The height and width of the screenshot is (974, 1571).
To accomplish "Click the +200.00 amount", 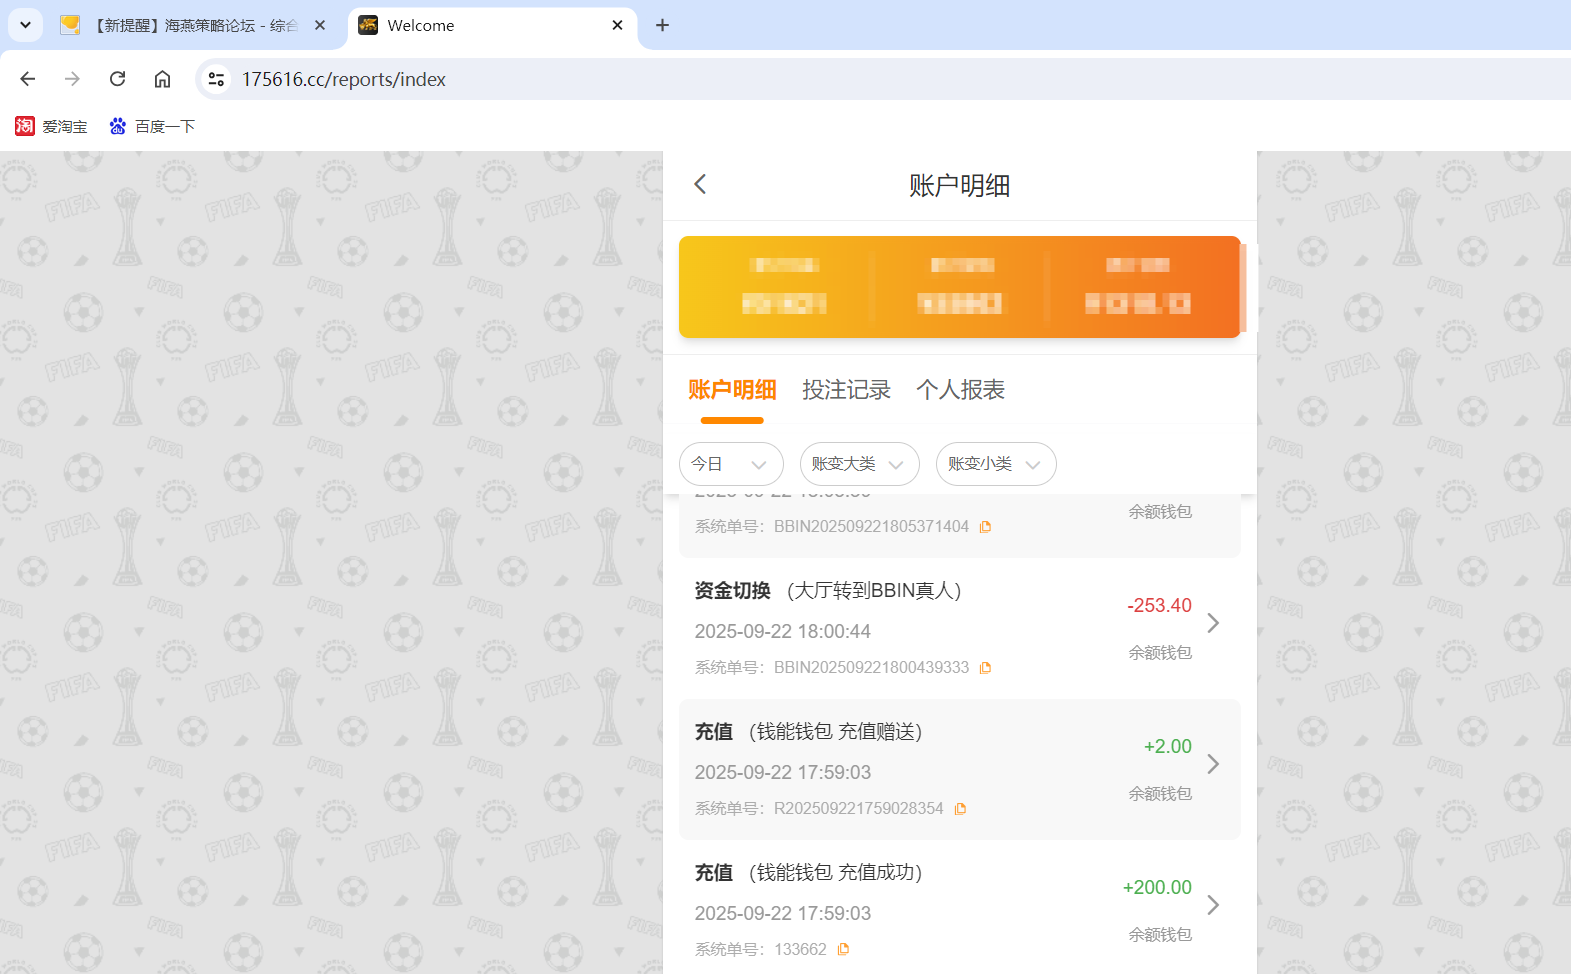I will [x=1157, y=888].
